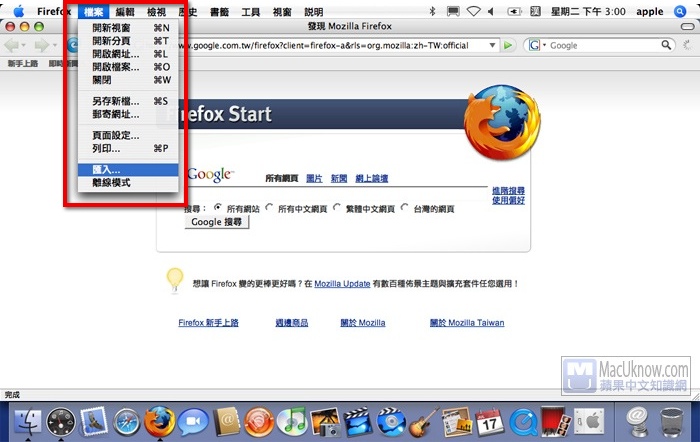Open the 進階搜尋 link
This screenshot has width=700, height=442.
click(x=508, y=191)
